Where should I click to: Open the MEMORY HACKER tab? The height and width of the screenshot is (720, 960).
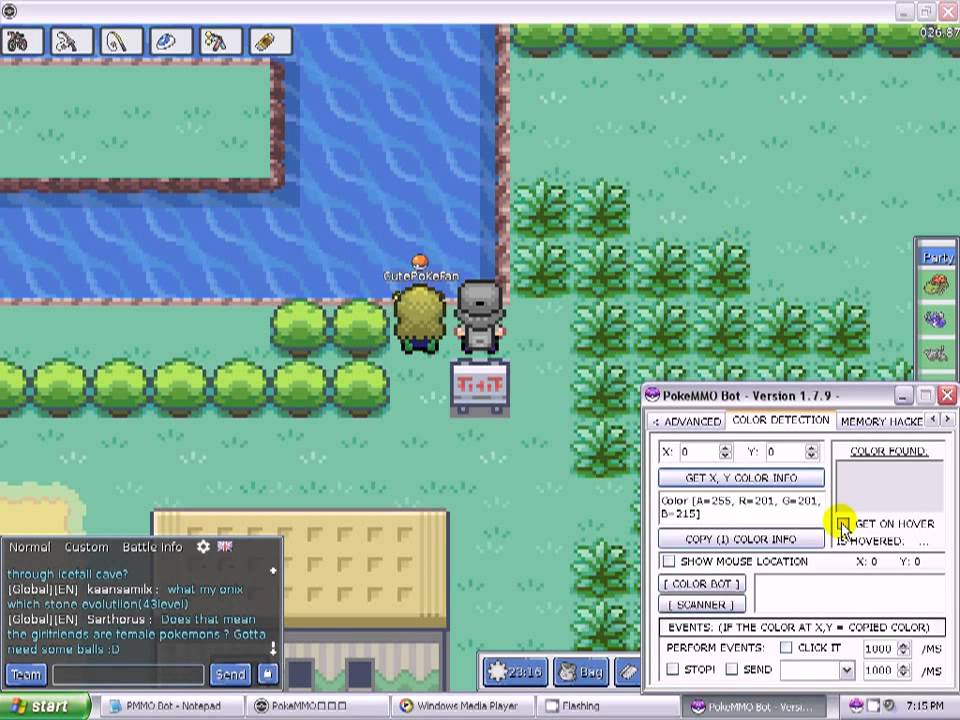[x=882, y=421]
